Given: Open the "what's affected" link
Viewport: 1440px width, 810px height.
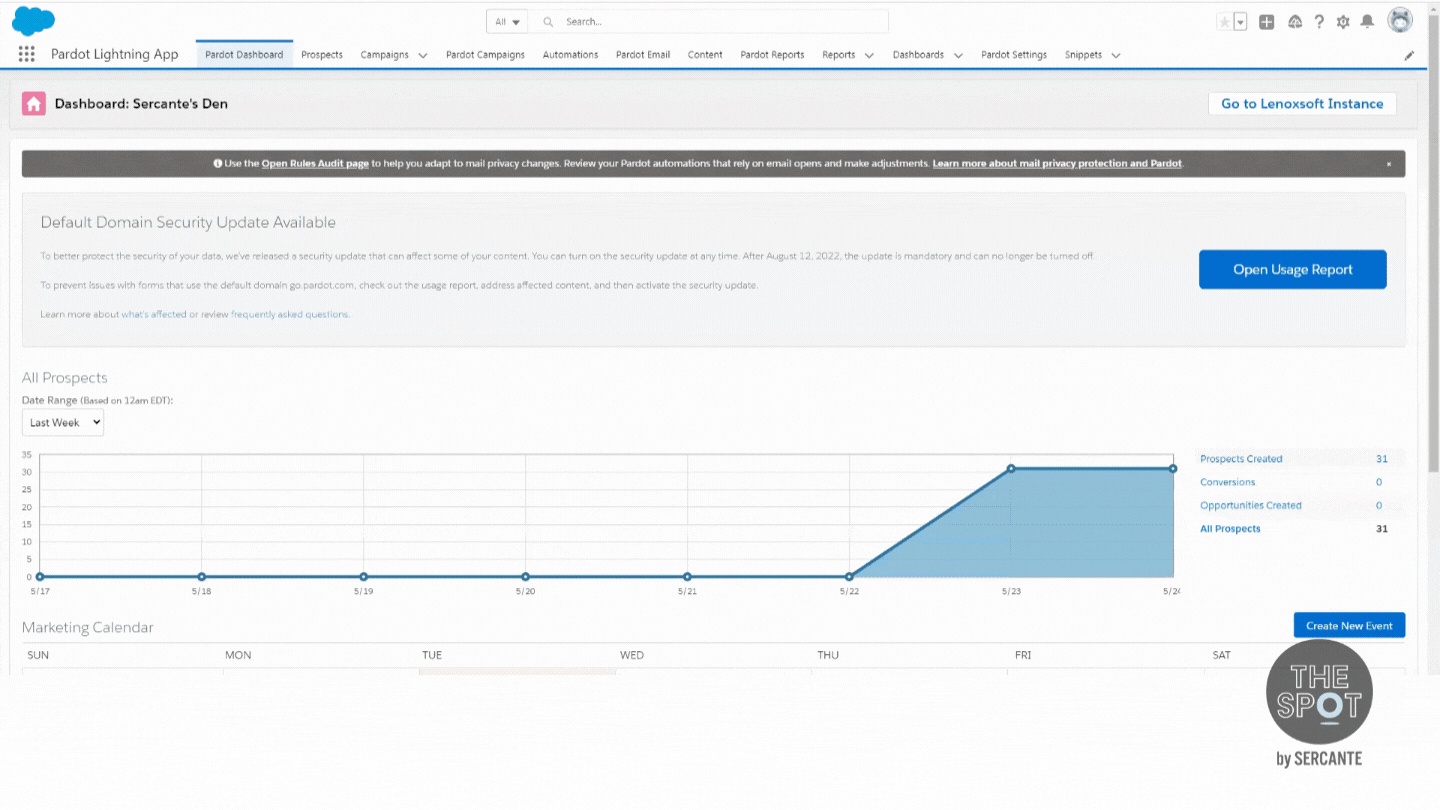Looking at the screenshot, I should 154,314.
